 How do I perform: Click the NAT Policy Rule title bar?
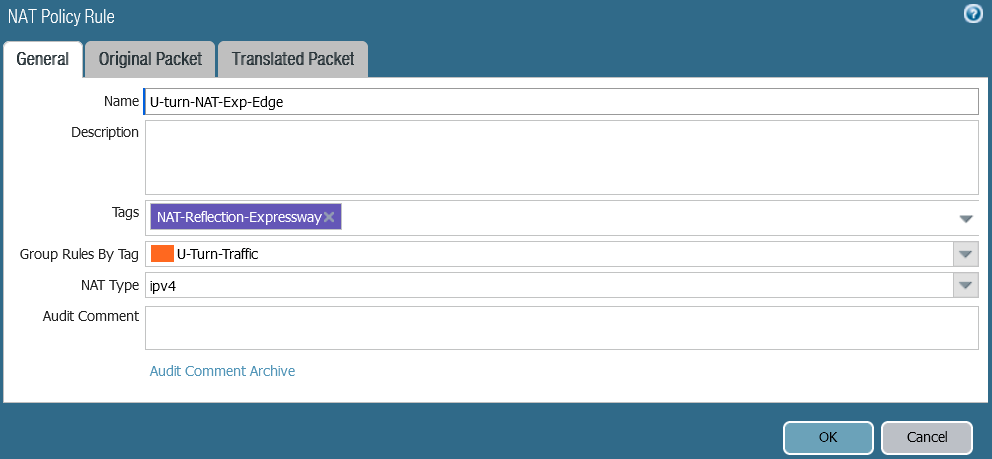point(400,16)
